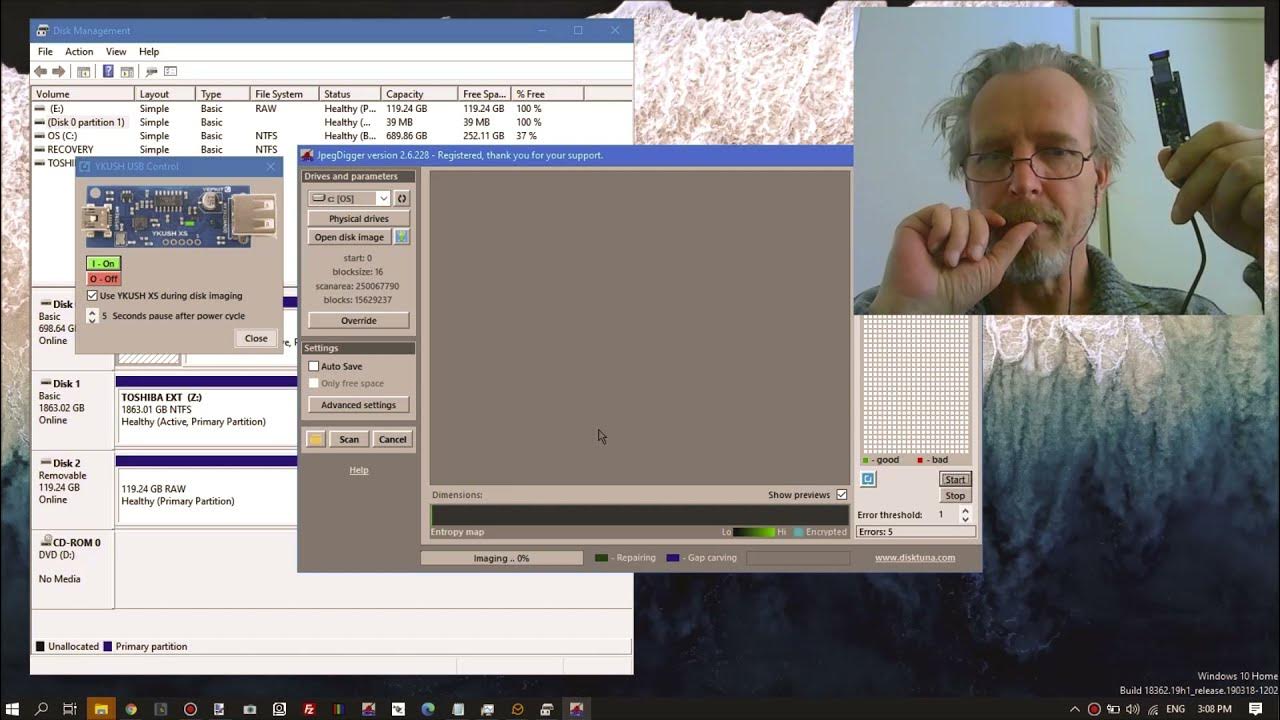Select (Disk 0 partition 1) row
The height and width of the screenshot is (720, 1280).
pyautogui.click(x=331, y=122)
